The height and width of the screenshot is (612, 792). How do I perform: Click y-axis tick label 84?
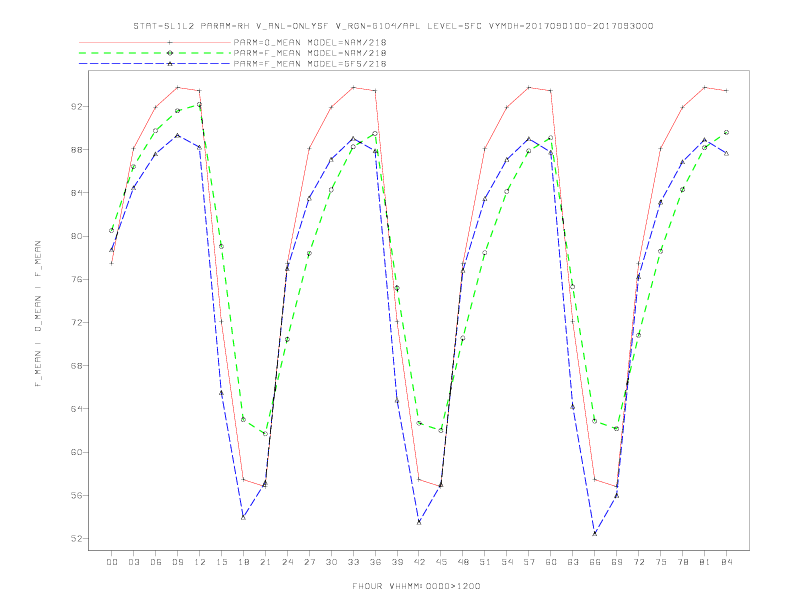(77, 193)
